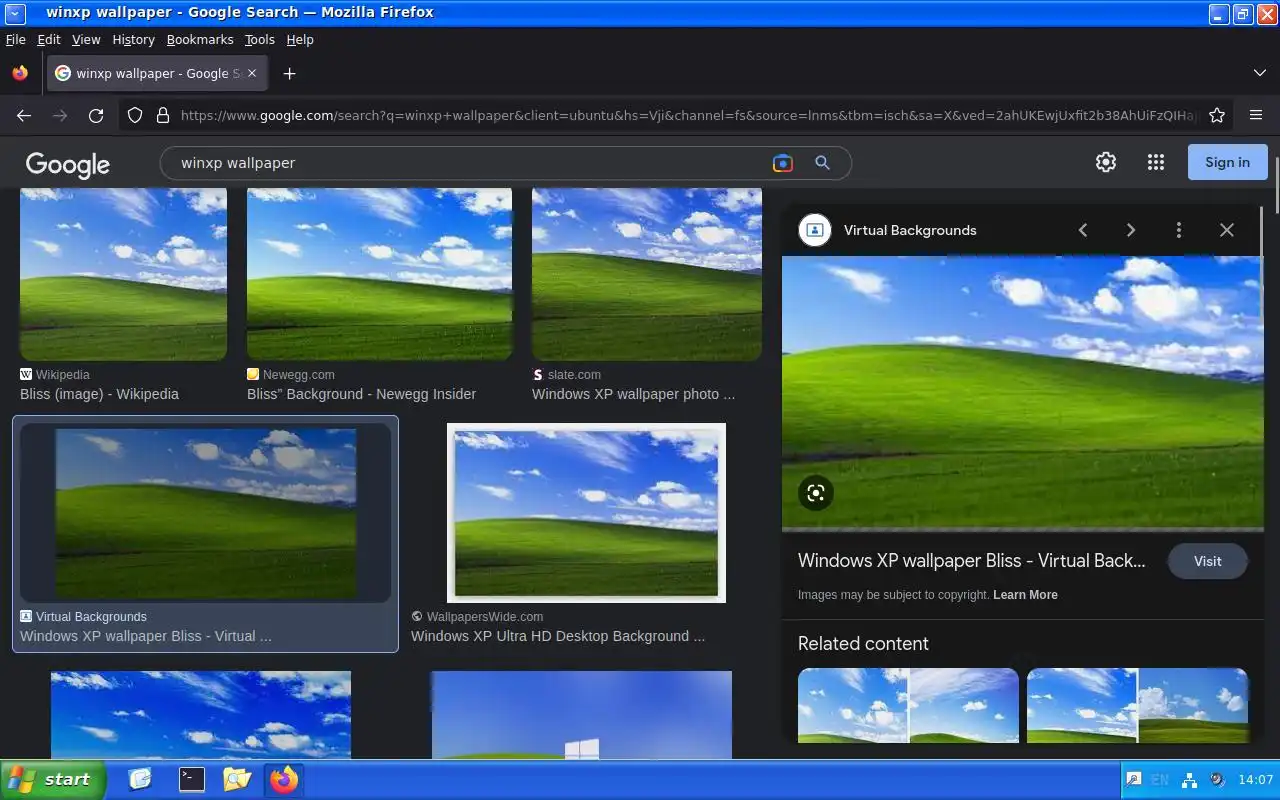Screen dimensions: 1280x800
Task: Open tracking protection shield icon
Action: point(135,115)
